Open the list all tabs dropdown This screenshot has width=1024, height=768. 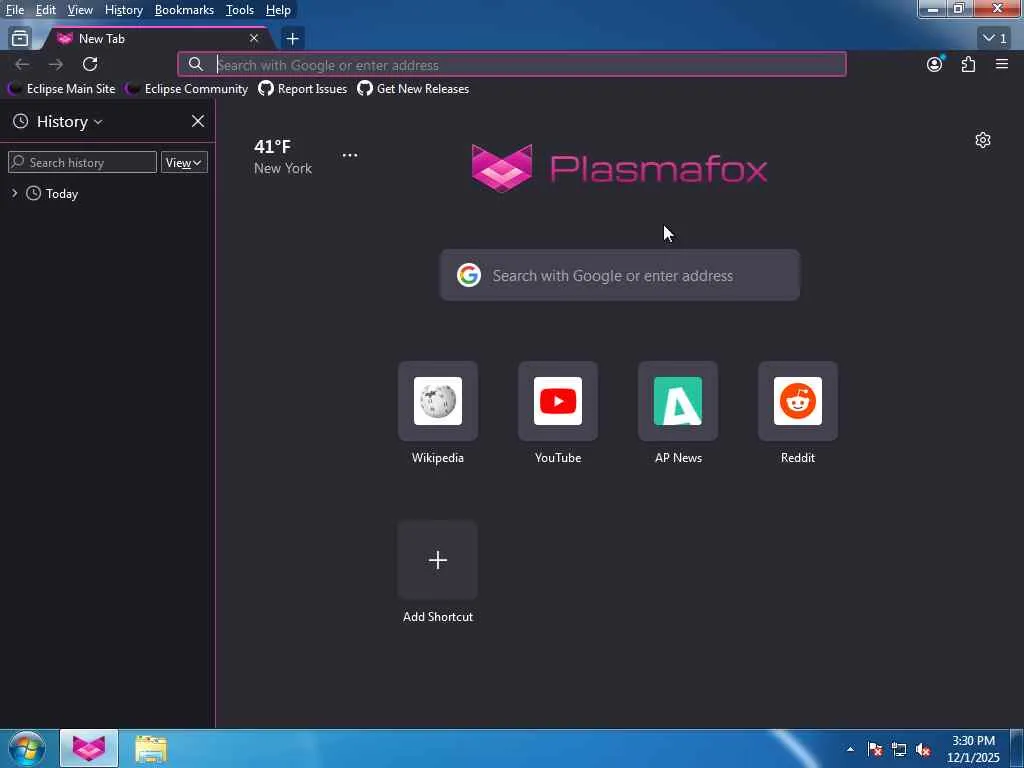[x=995, y=39]
